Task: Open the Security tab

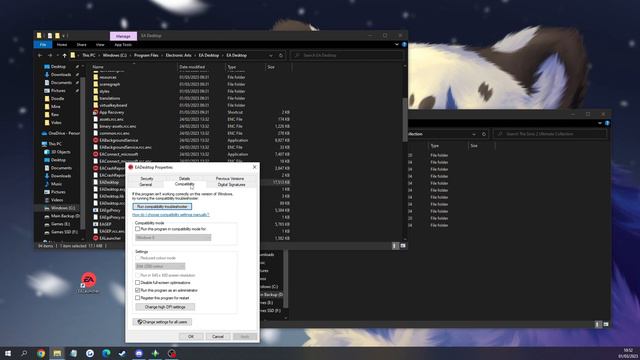Action: tap(147, 178)
